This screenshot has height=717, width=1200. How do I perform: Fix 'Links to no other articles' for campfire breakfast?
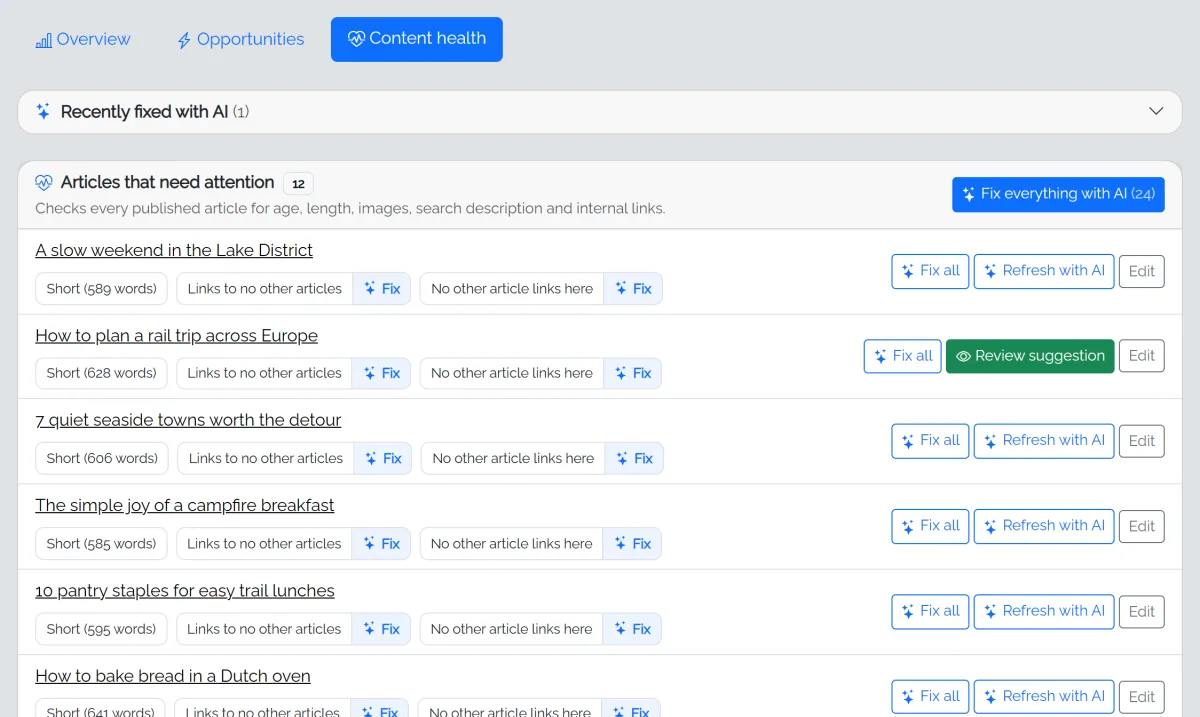[x=381, y=544]
